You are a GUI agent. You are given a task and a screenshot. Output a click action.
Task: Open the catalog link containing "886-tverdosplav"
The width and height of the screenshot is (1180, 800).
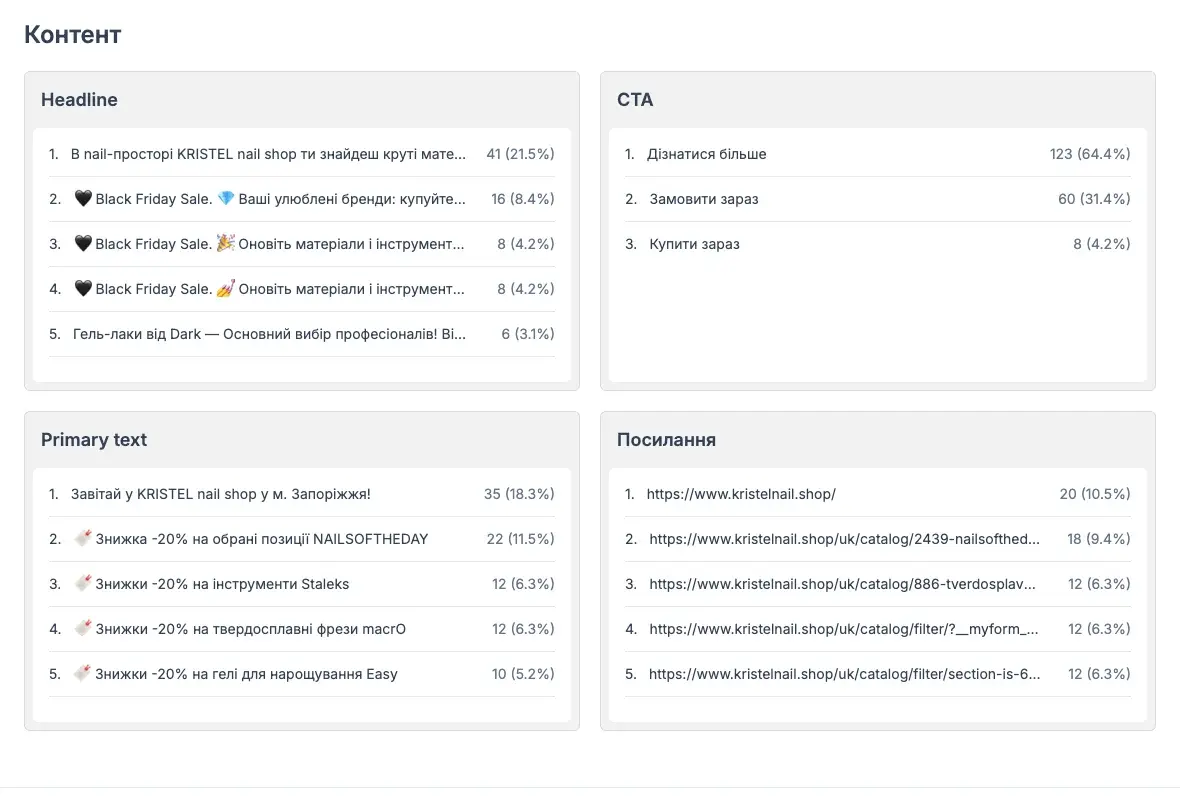pos(842,584)
